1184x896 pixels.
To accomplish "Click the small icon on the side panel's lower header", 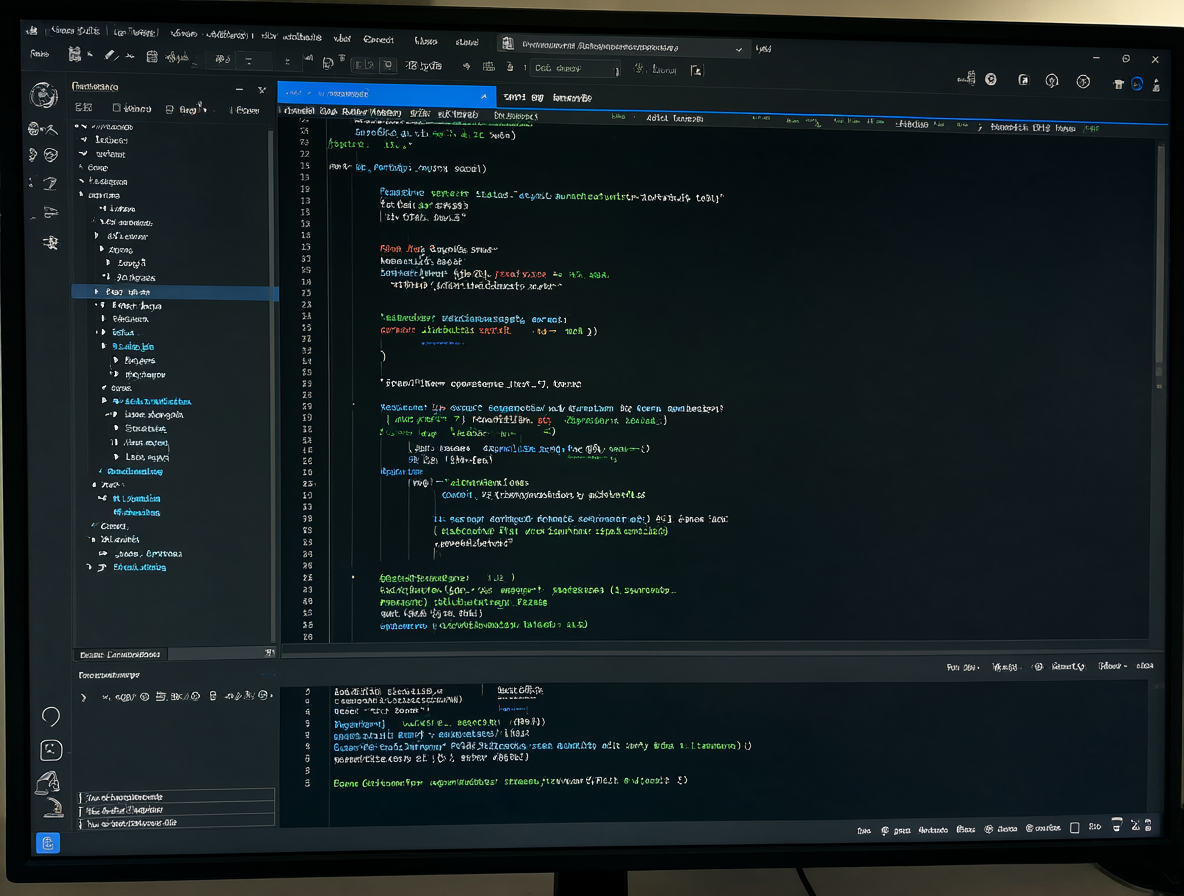I will (x=270, y=652).
